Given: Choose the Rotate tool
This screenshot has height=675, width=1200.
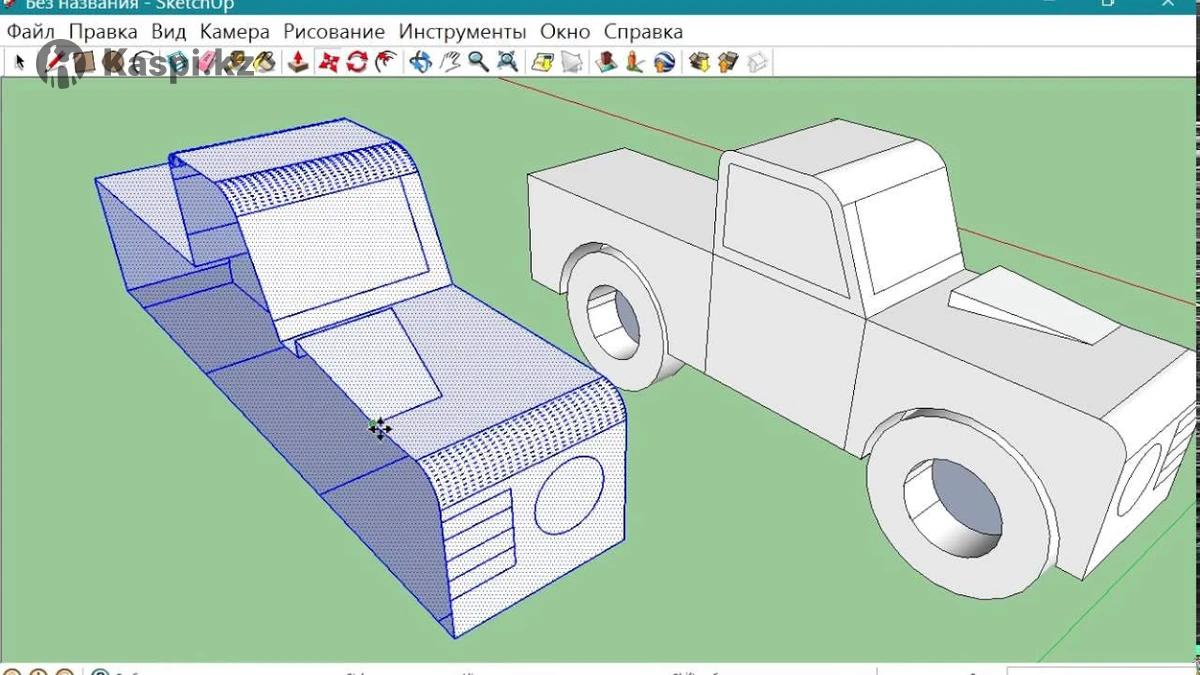Looking at the screenshot, I should 357,62.
